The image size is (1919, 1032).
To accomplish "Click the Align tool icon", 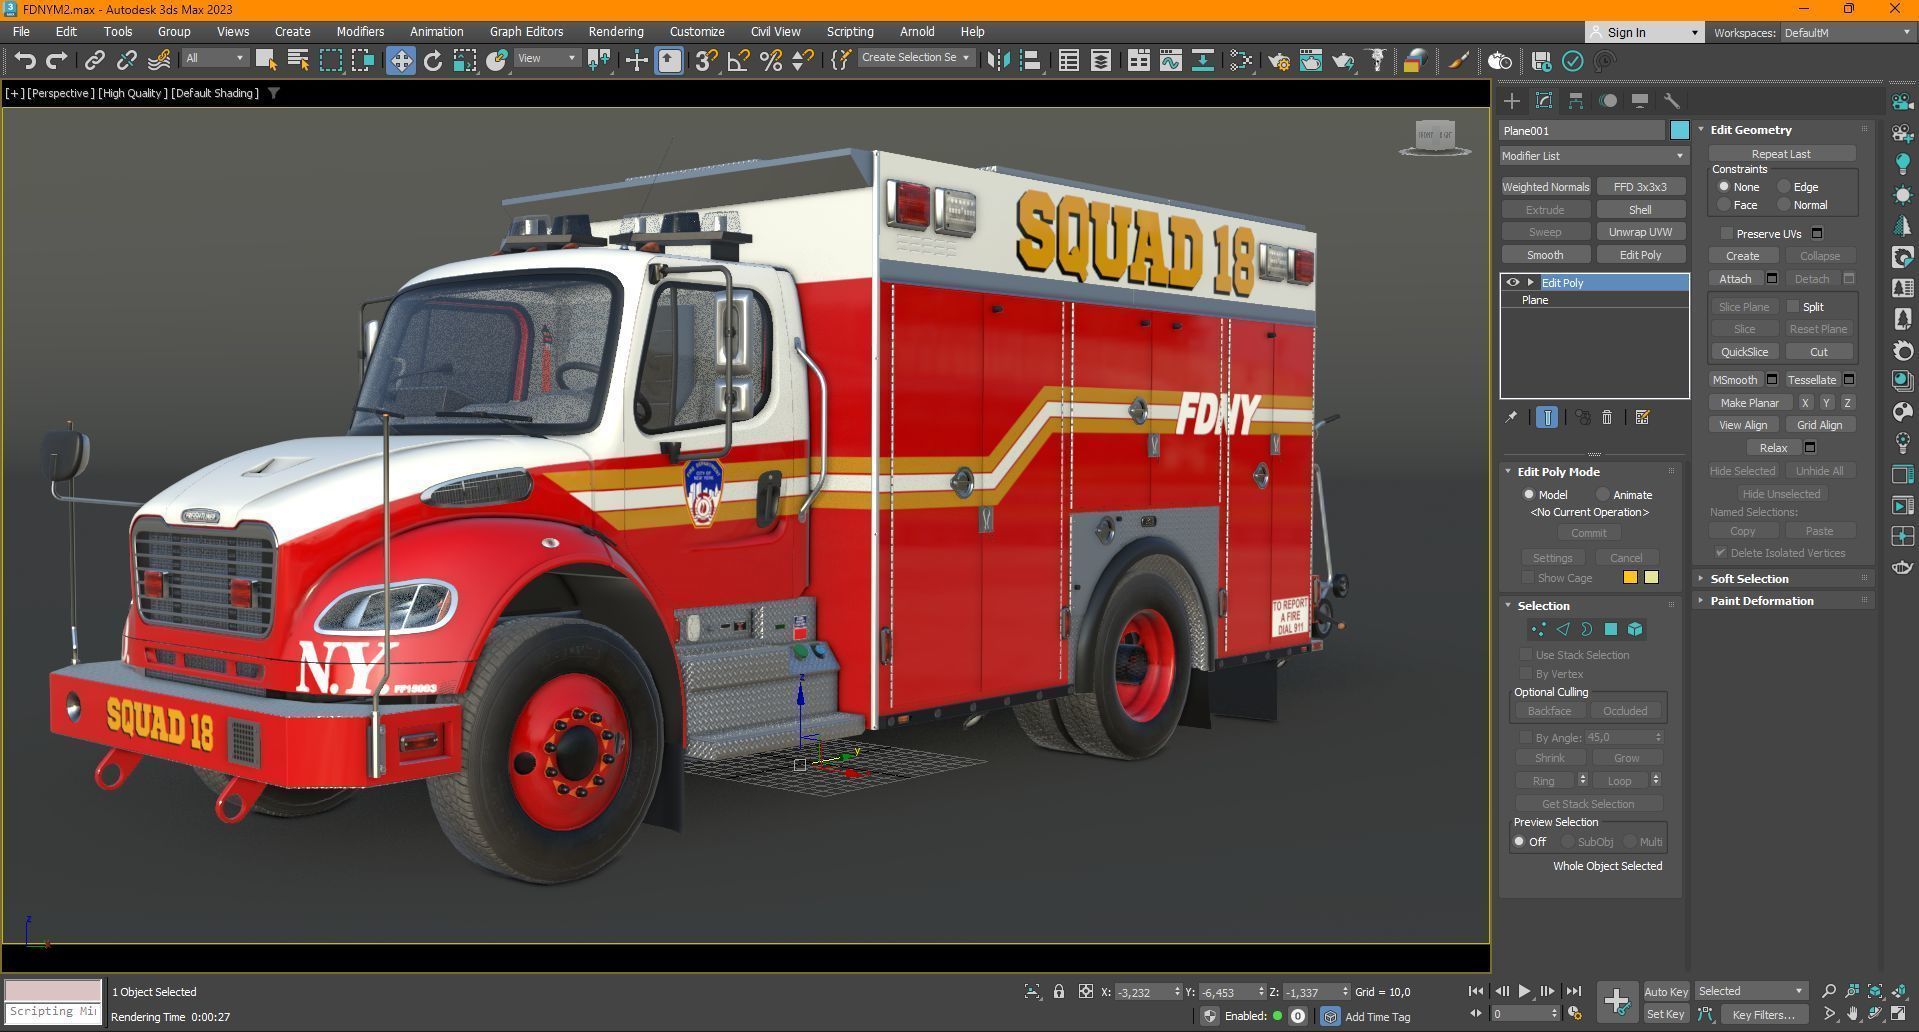I will pyautogui.click(x=1030, y=60).
